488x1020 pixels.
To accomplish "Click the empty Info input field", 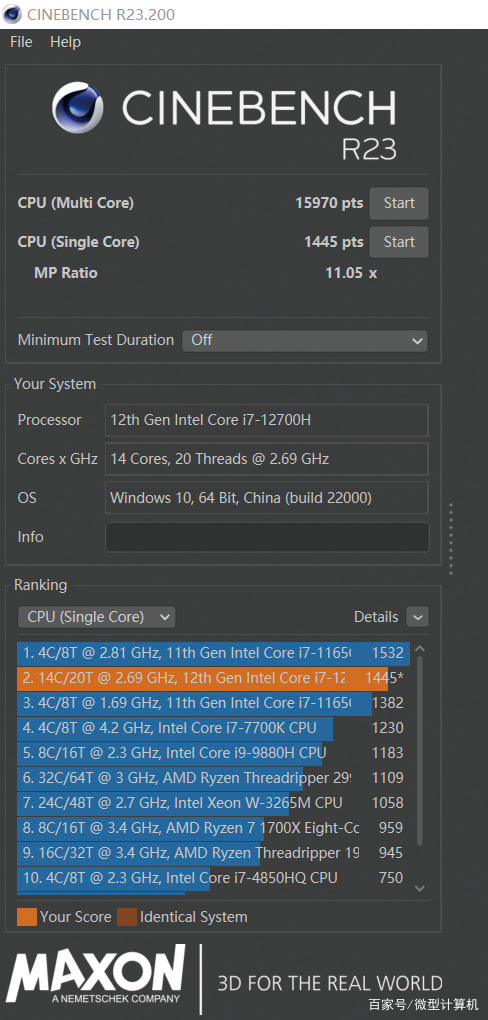I will click(x=267, y=537).
